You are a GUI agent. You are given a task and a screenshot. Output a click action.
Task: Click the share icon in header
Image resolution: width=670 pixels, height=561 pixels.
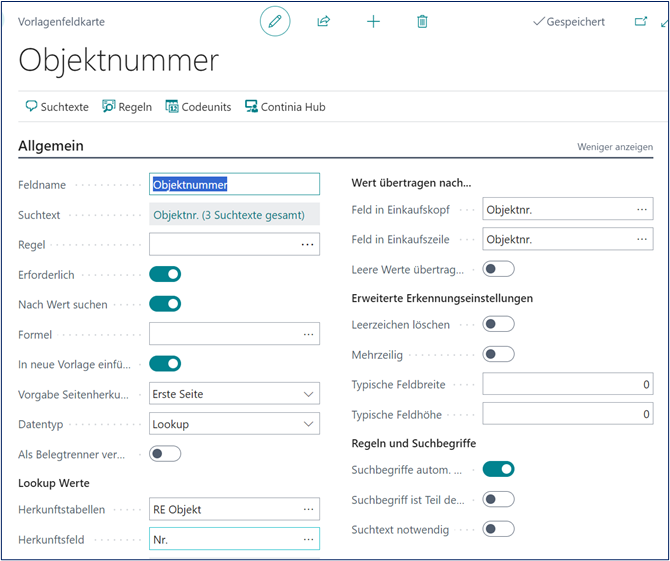pos(324,21)
